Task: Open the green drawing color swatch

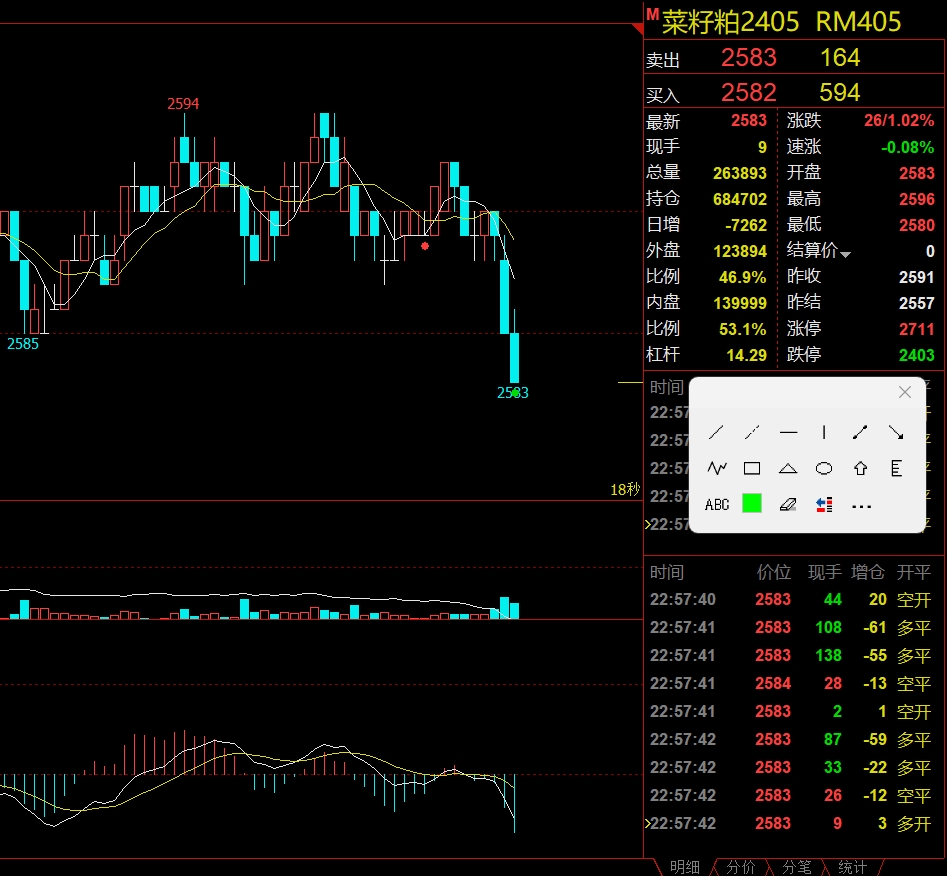Action: [x=752, y=503]
